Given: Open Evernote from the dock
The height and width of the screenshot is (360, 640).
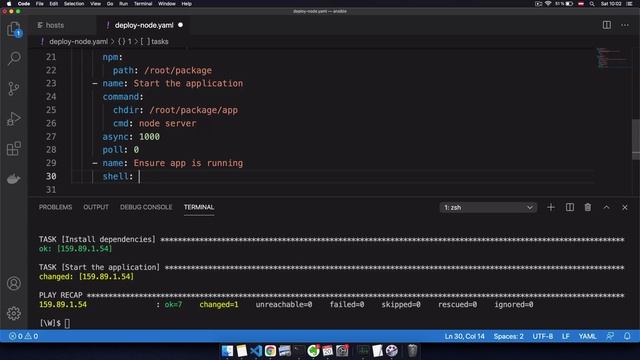Looking at the screenshot, I should pos(313,351).
